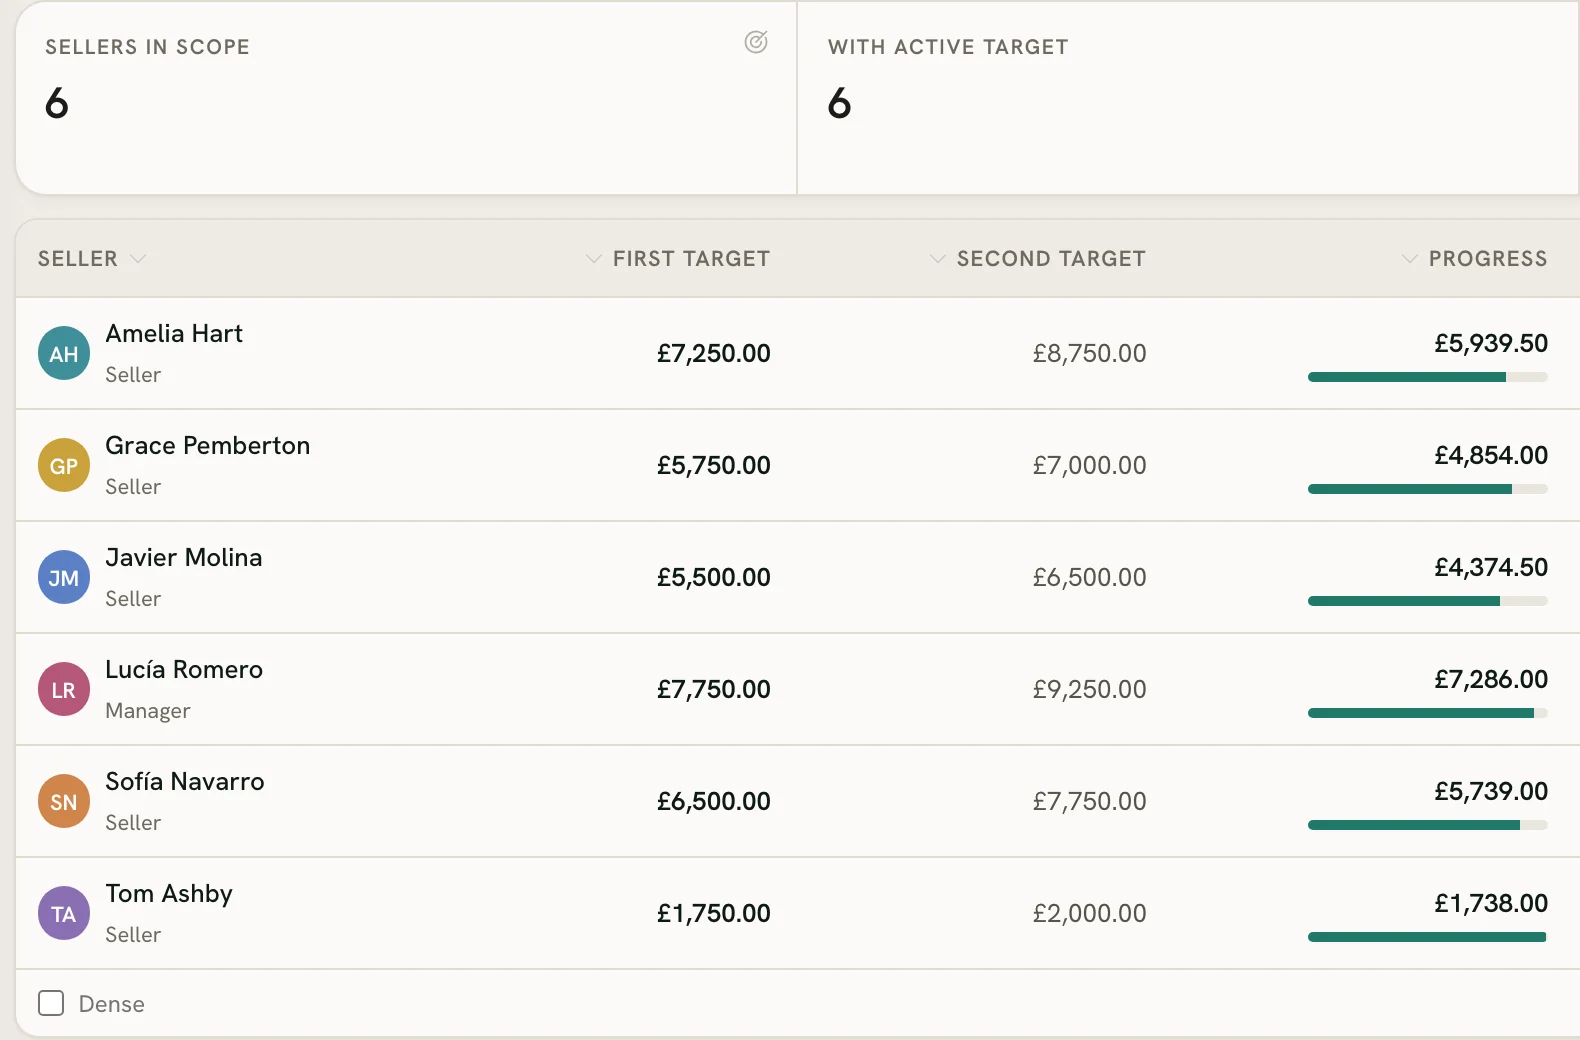Open Amelia Hart's AH avatar
The height and width of the screenshot is (1040, 1580).
(x=64, y=353)
